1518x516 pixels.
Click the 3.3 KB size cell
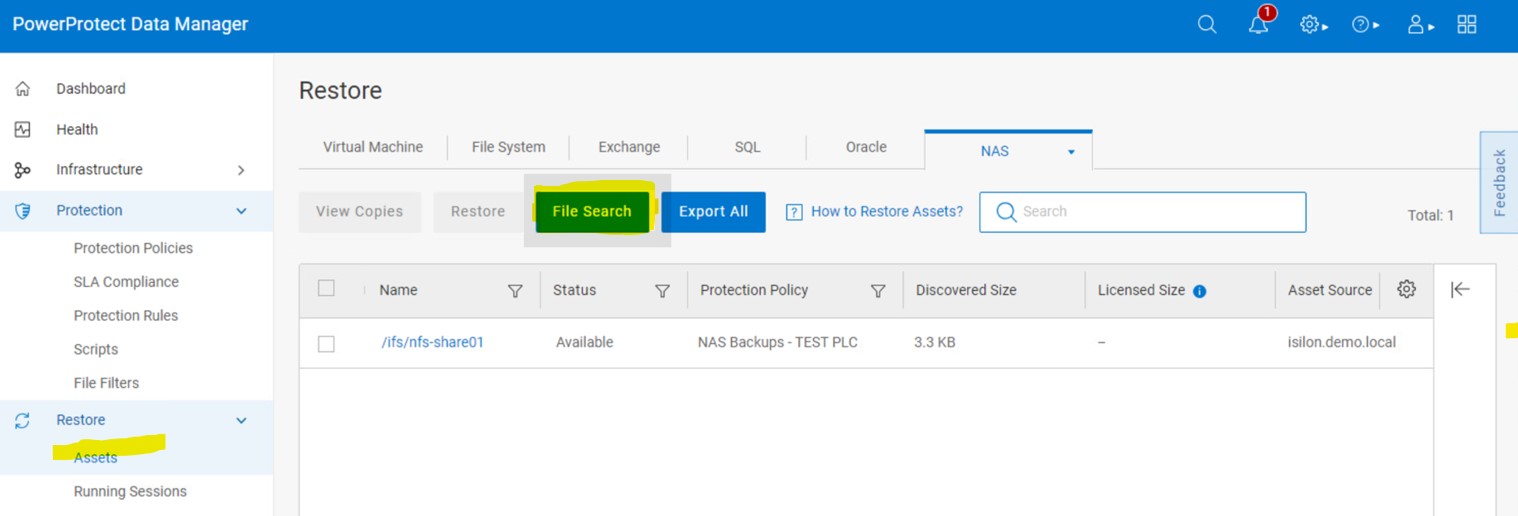(935, 342)
